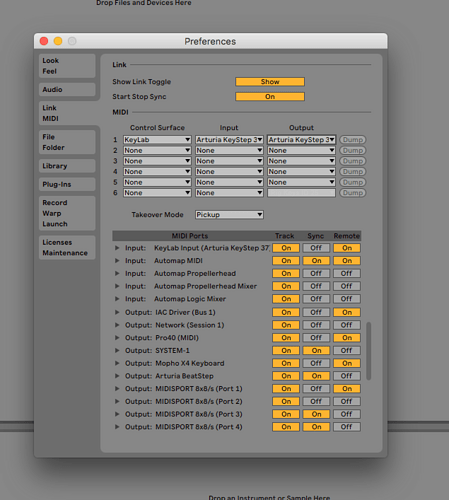Viewport: 449px width, 500px height.
Task: Expand SYSTEM-1 output row
Action: (117, 350)
